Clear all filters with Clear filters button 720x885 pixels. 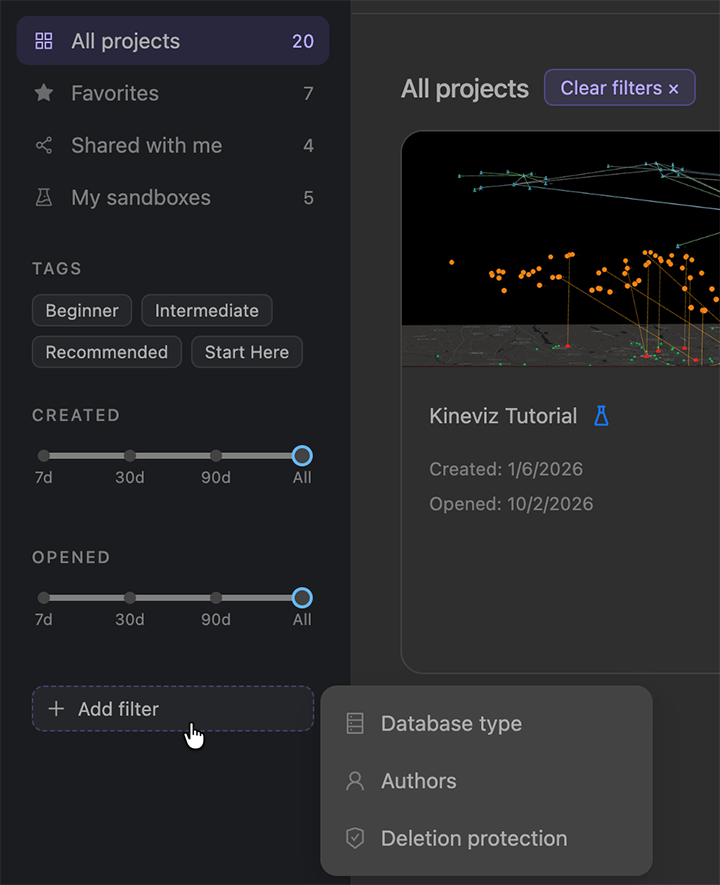[620, 87]
